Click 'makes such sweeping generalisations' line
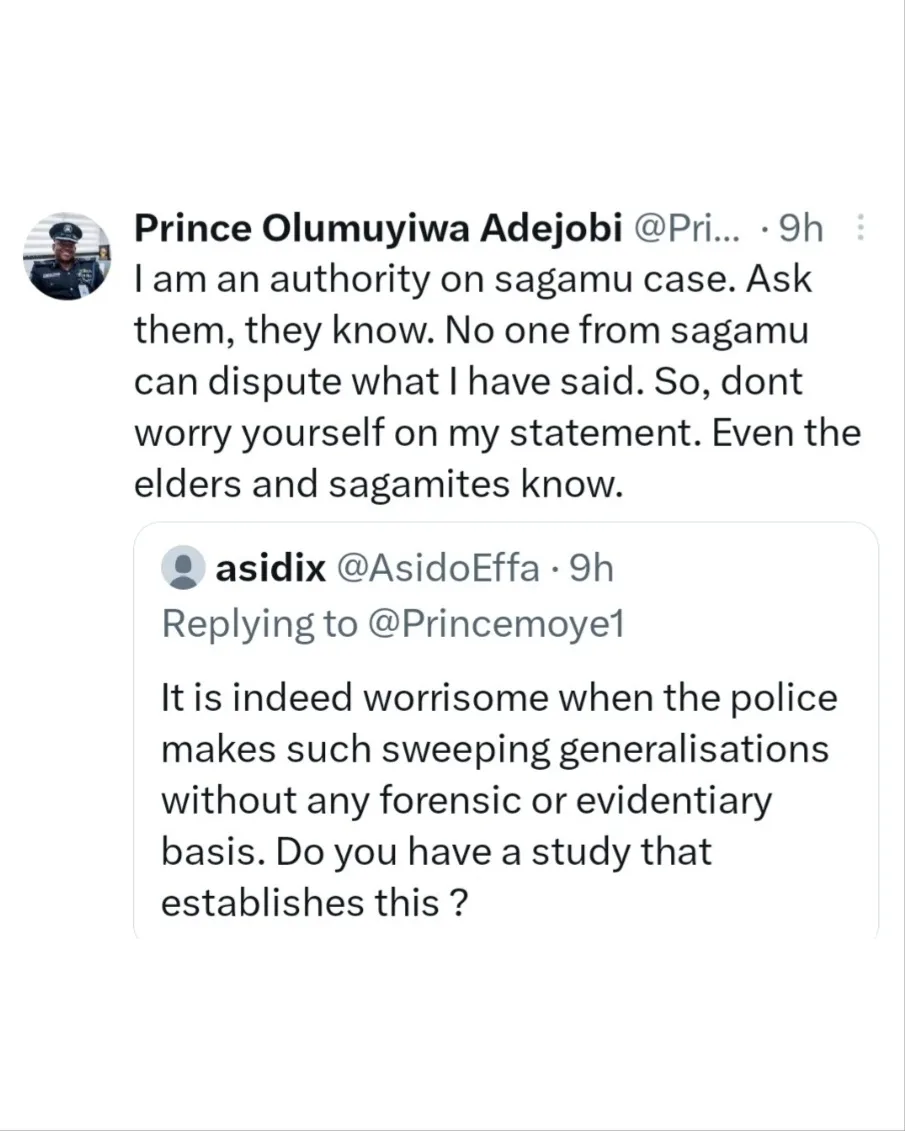 click(x=494, y=749)
